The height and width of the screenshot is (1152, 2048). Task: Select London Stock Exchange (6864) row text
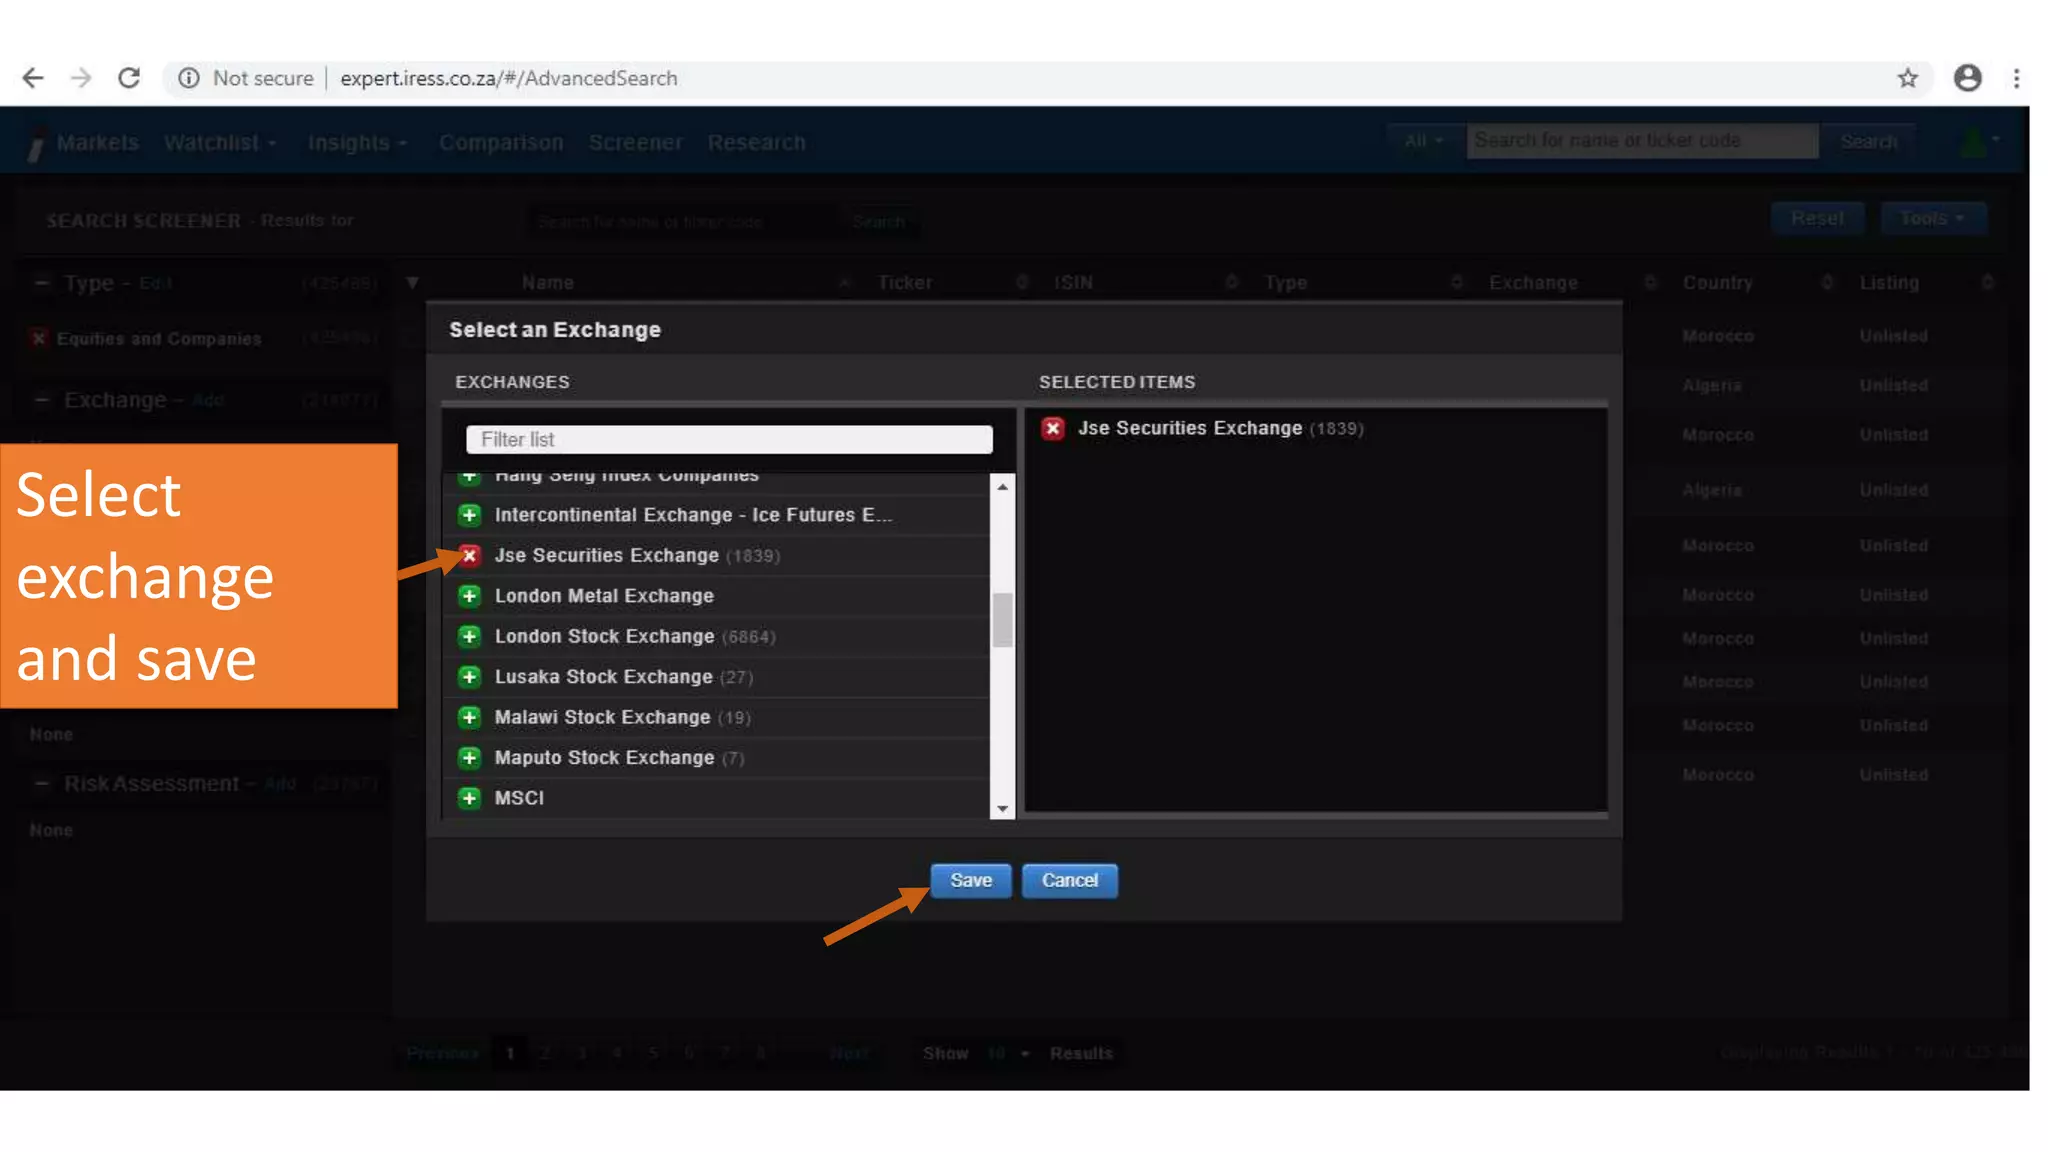(635, 636)
